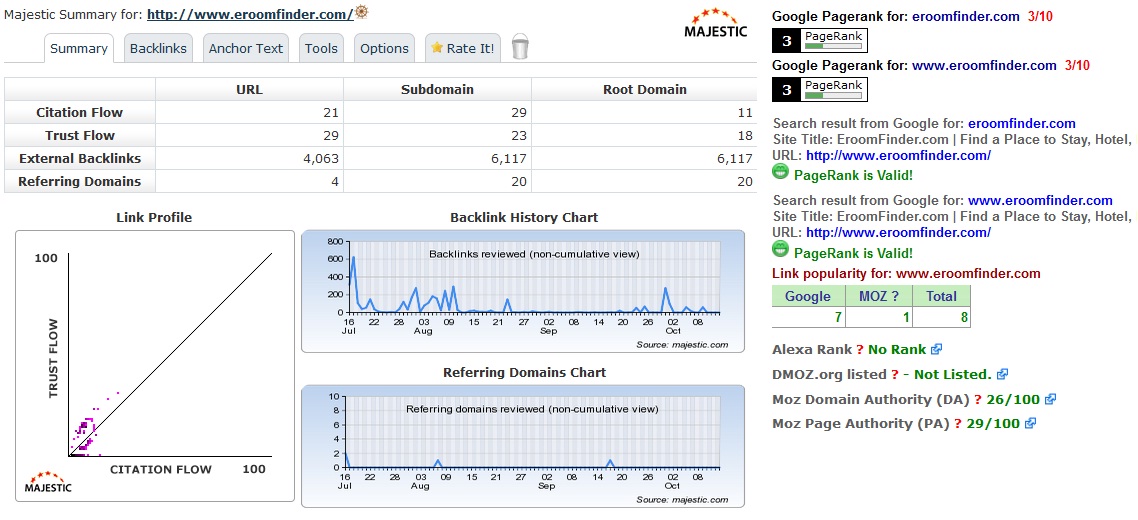Click the External Backlinks row label
The height and width of the screenshot is (520, 1138).
(x=80, y=159)
